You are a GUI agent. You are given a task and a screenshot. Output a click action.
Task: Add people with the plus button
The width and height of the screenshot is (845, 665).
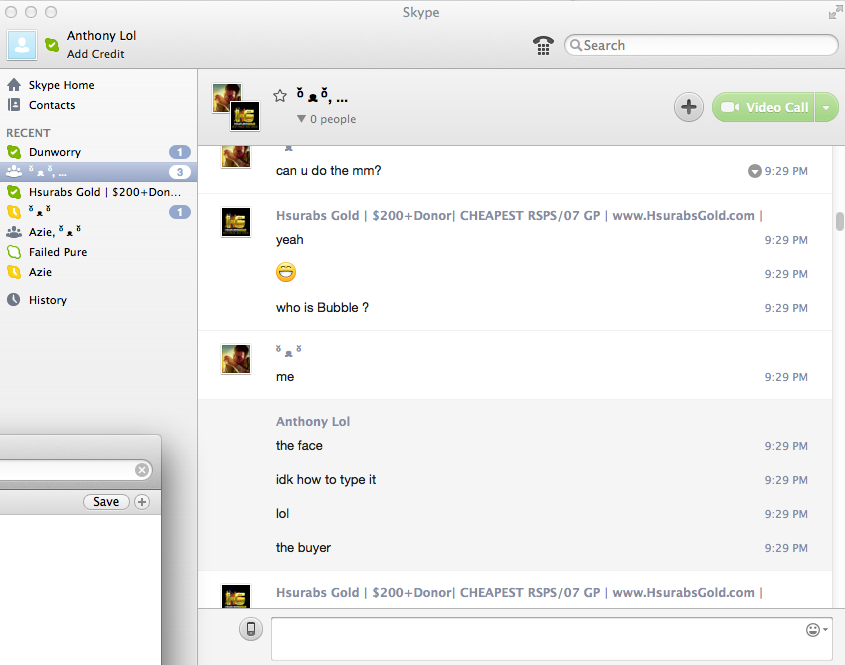(689, 107)
